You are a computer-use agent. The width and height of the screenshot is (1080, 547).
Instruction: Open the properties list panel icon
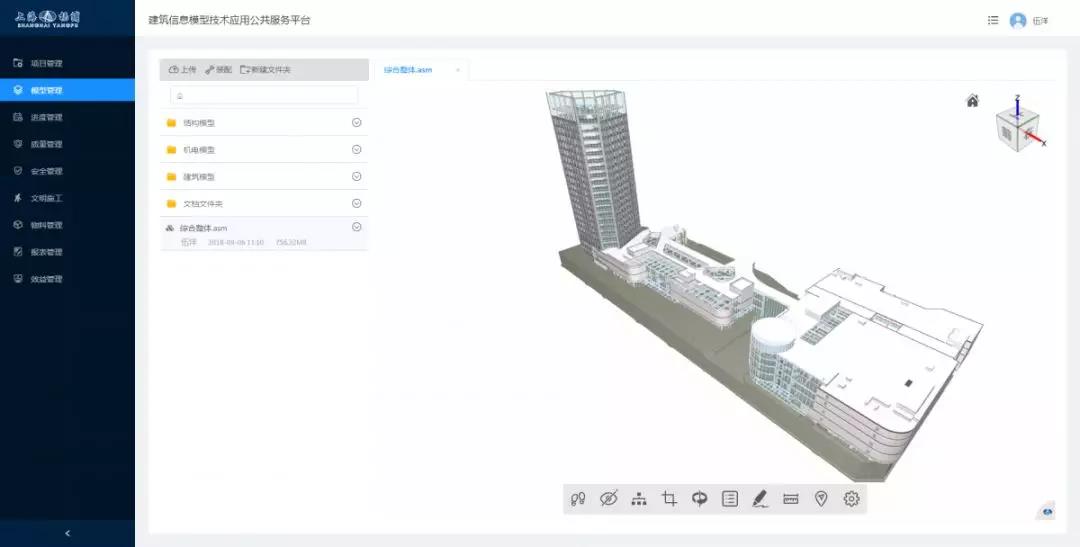(x=730, y=499)
